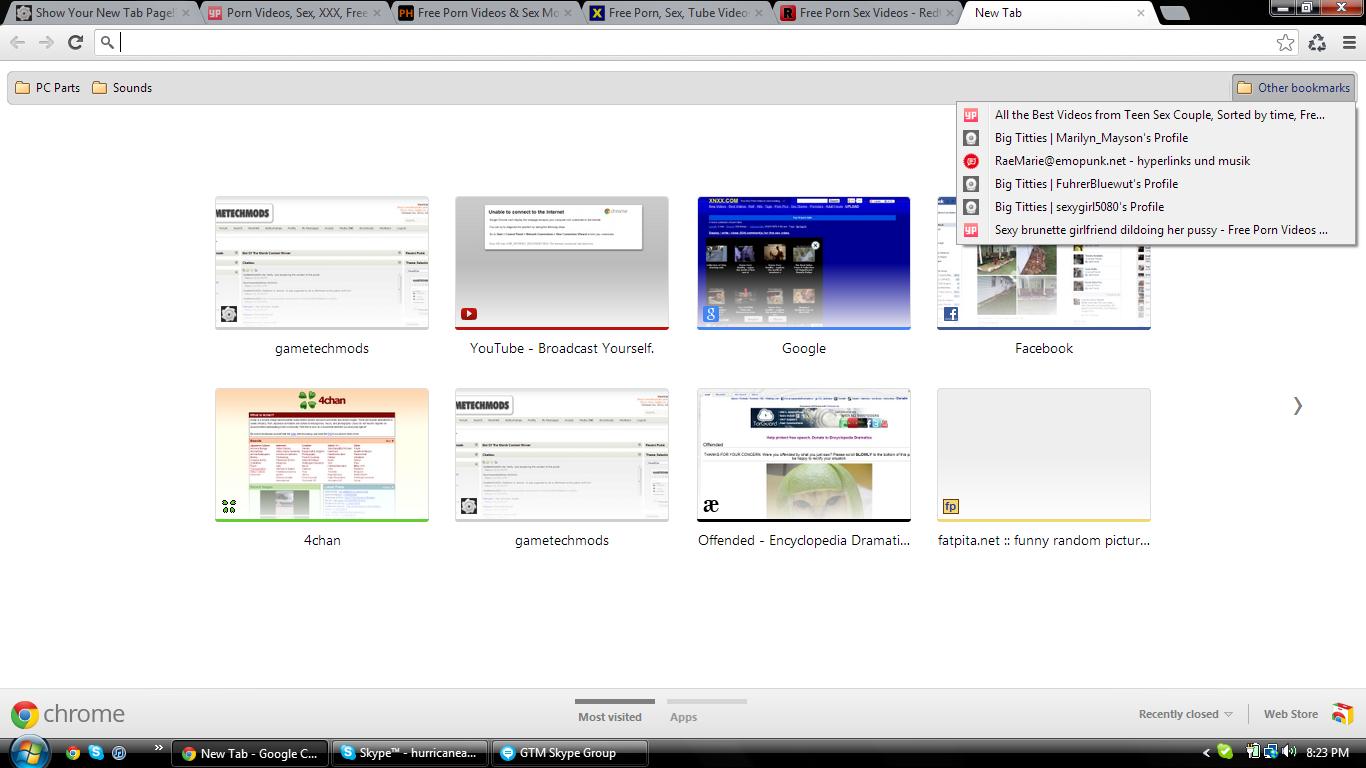The height and width of the screenshot is (768, 1366).
Task: Open FuhrerBluewut's Profile bookmark entry
Action: pyautogui.click(x=1156, y=184)
